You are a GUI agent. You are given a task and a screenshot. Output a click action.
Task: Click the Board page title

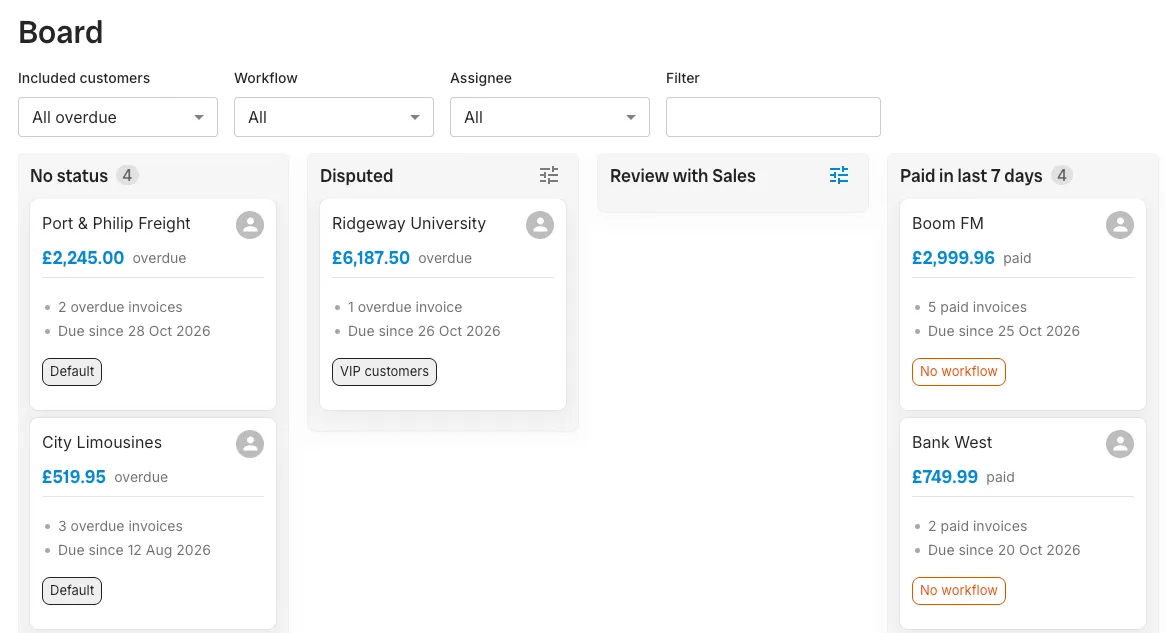[x=60, y=32]
